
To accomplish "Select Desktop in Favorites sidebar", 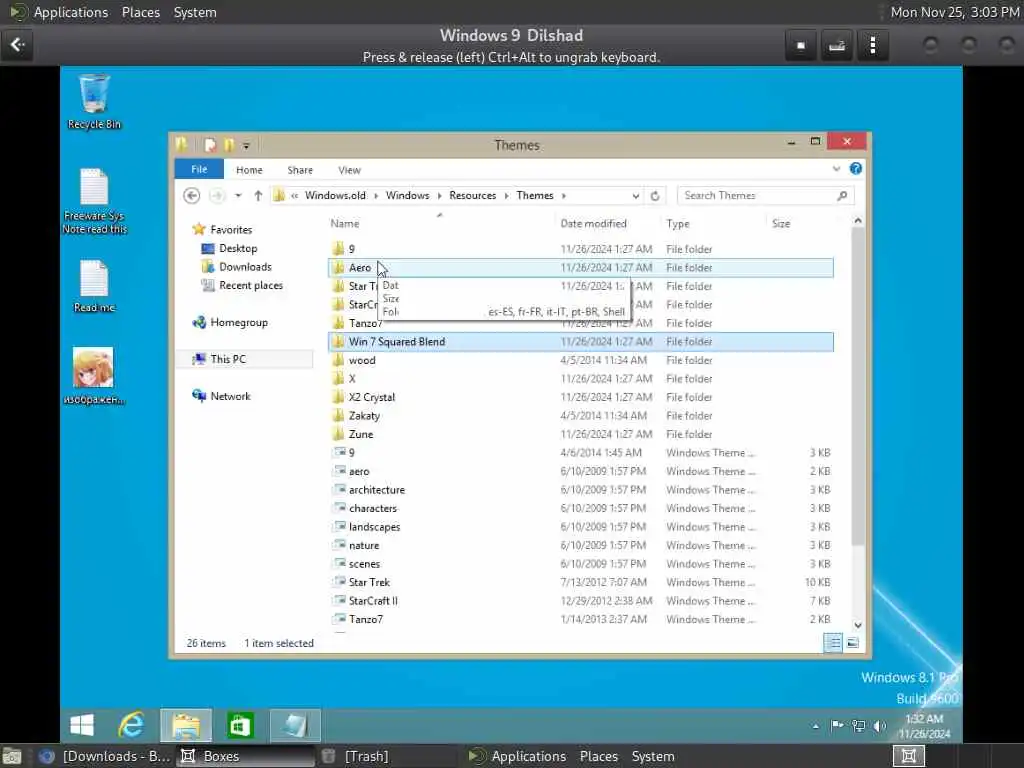I will (238, 248).
